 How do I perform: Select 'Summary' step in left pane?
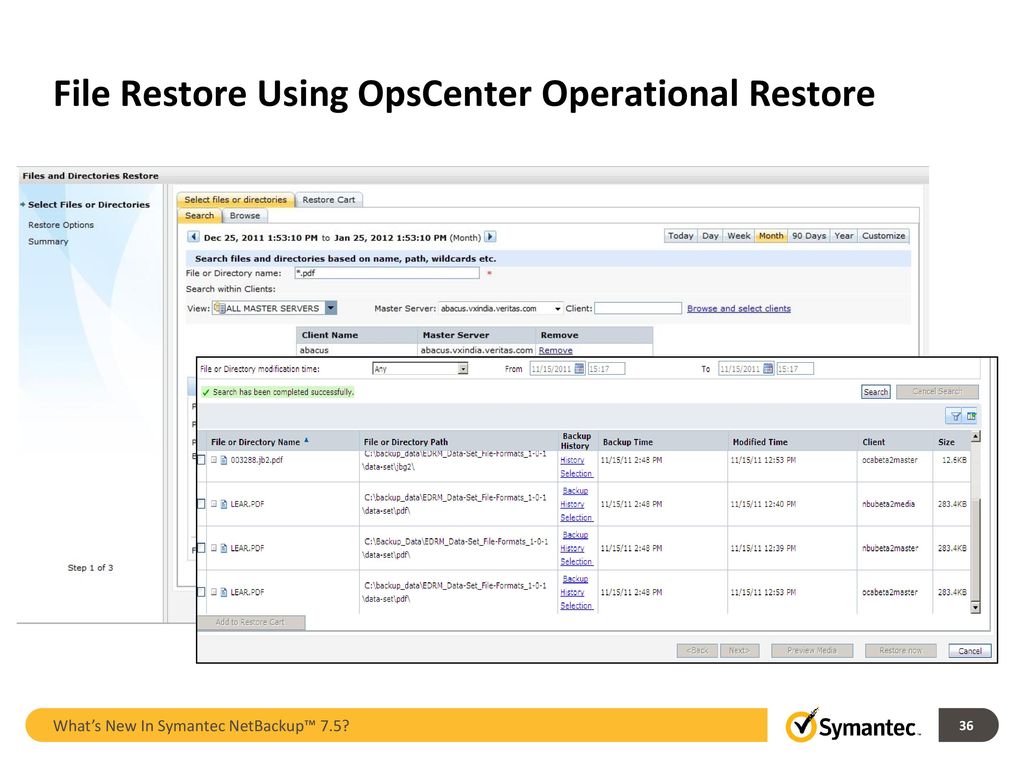(x=48, y=242)
